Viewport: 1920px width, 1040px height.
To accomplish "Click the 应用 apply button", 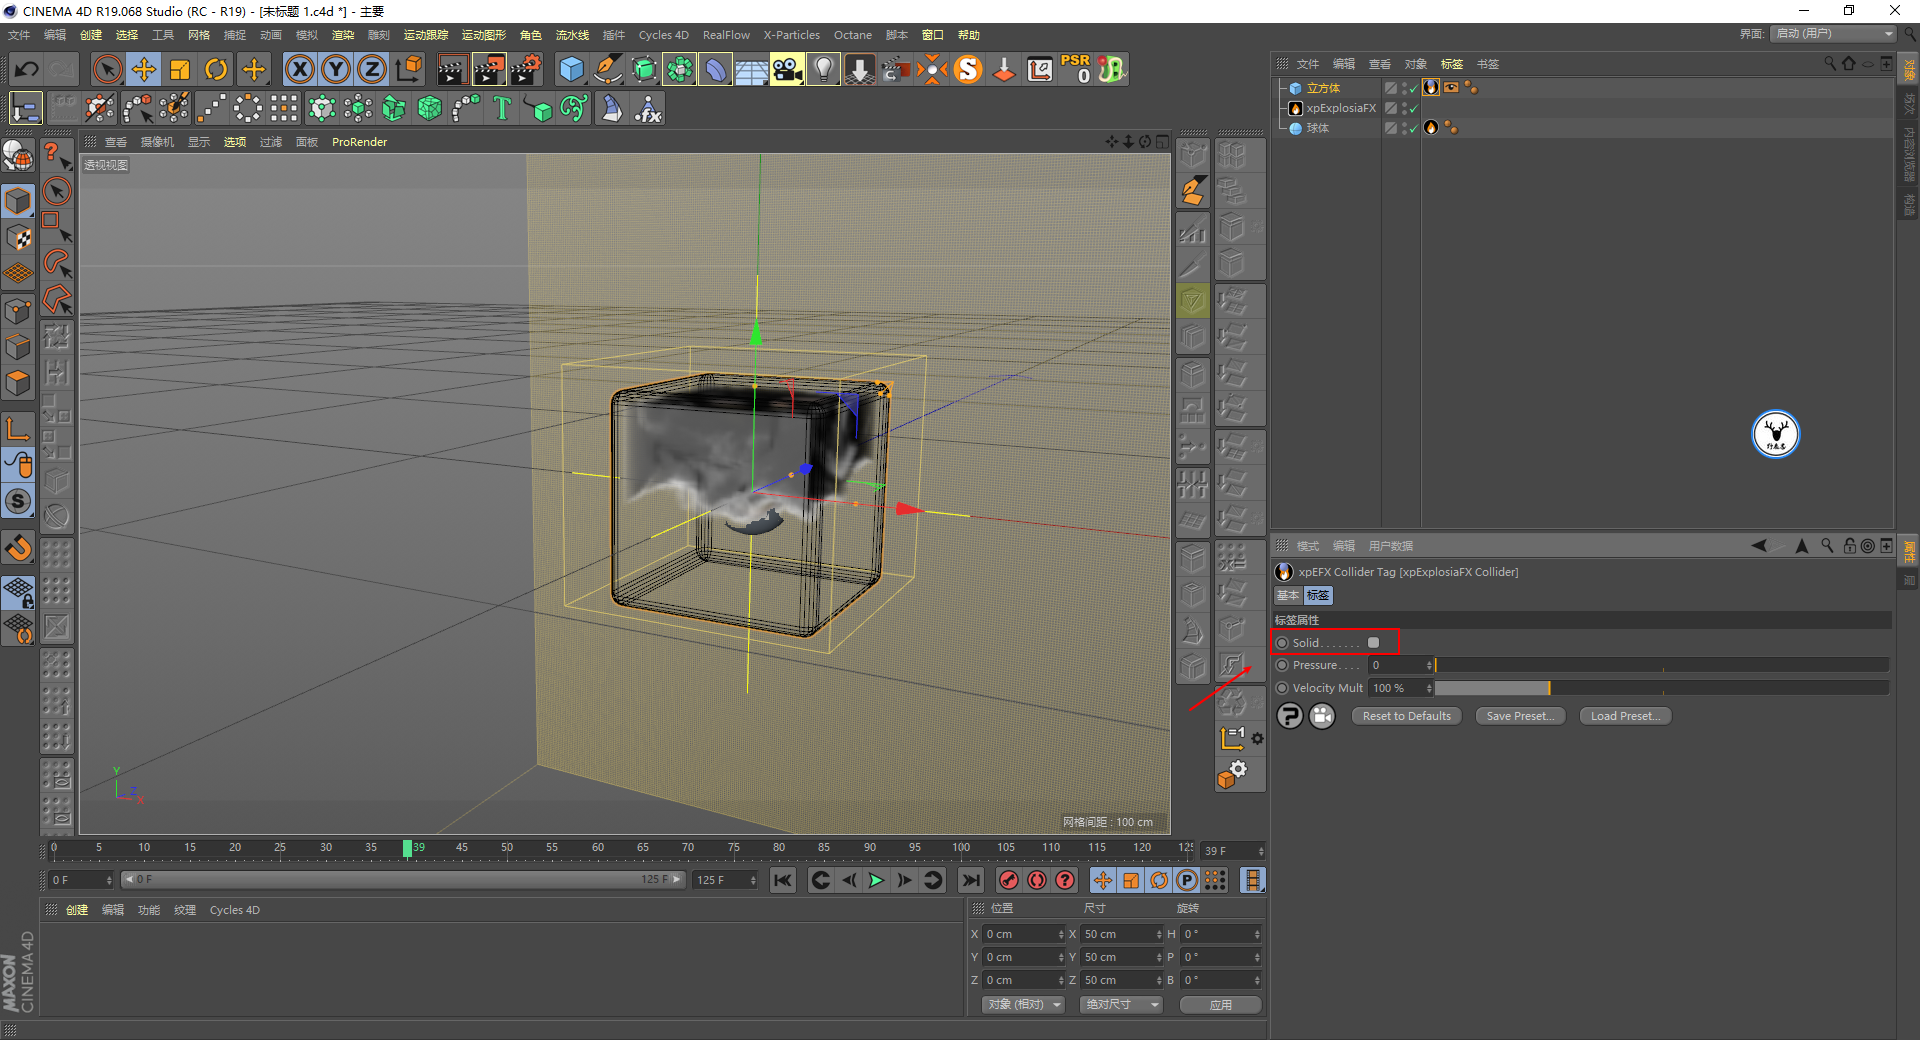I will 1220,1005.
